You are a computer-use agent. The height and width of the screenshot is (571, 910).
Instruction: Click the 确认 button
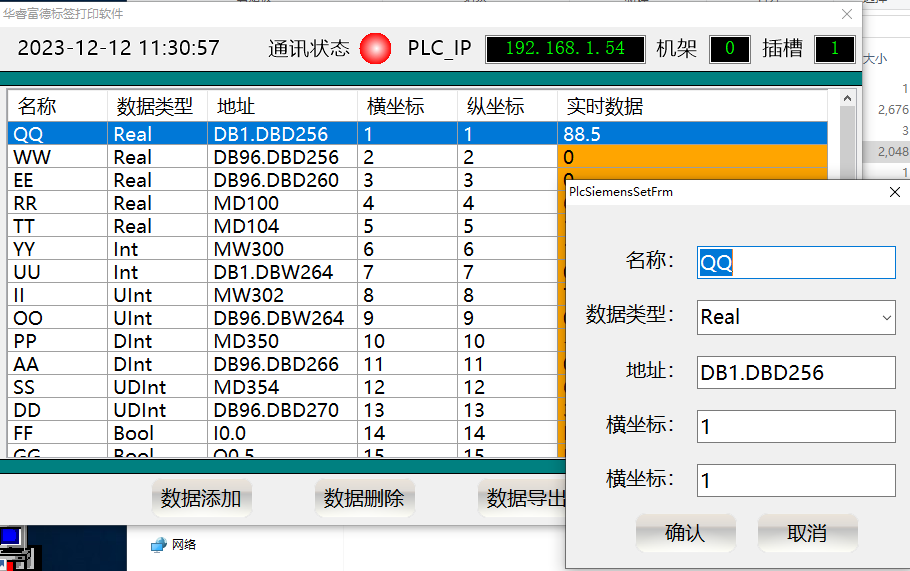click(685, 533)
